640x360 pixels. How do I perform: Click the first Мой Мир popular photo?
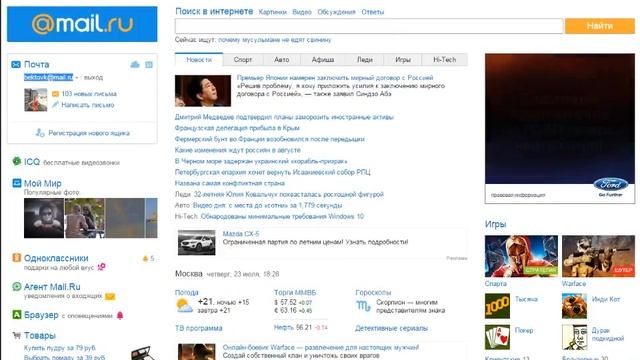pyautogui.click(x=44, y=218)
